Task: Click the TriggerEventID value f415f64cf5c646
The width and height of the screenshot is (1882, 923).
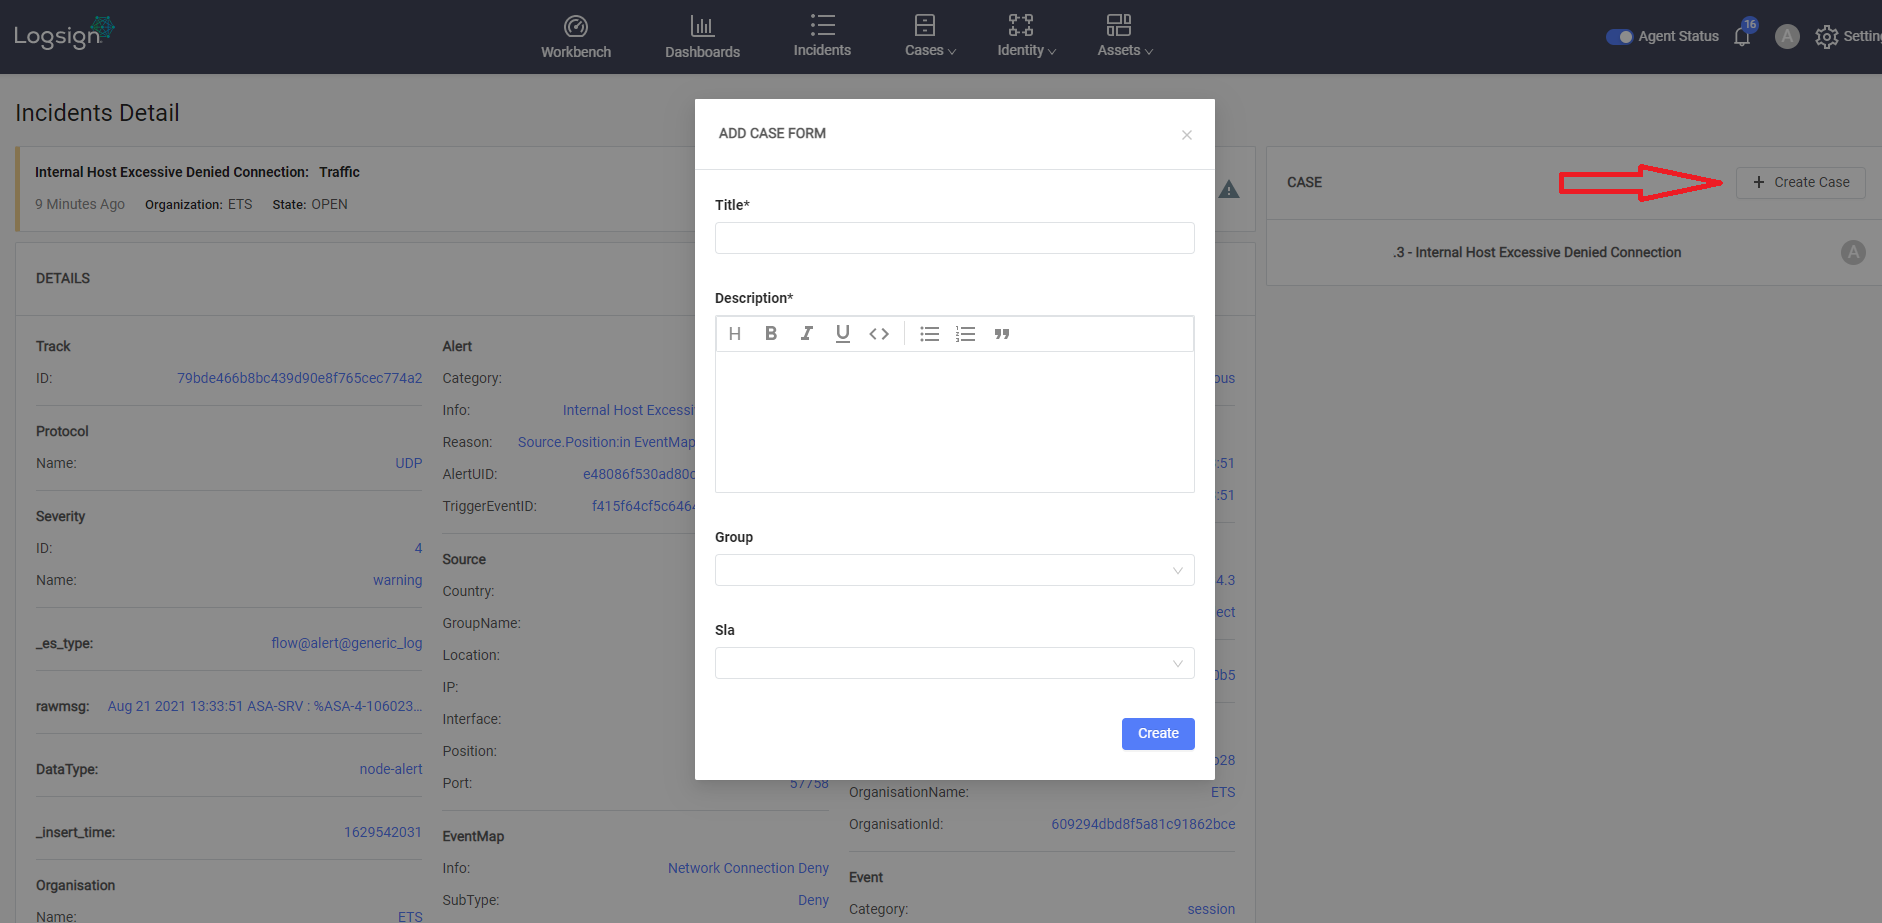Action: pyautogui.click(x=643, y=506)
